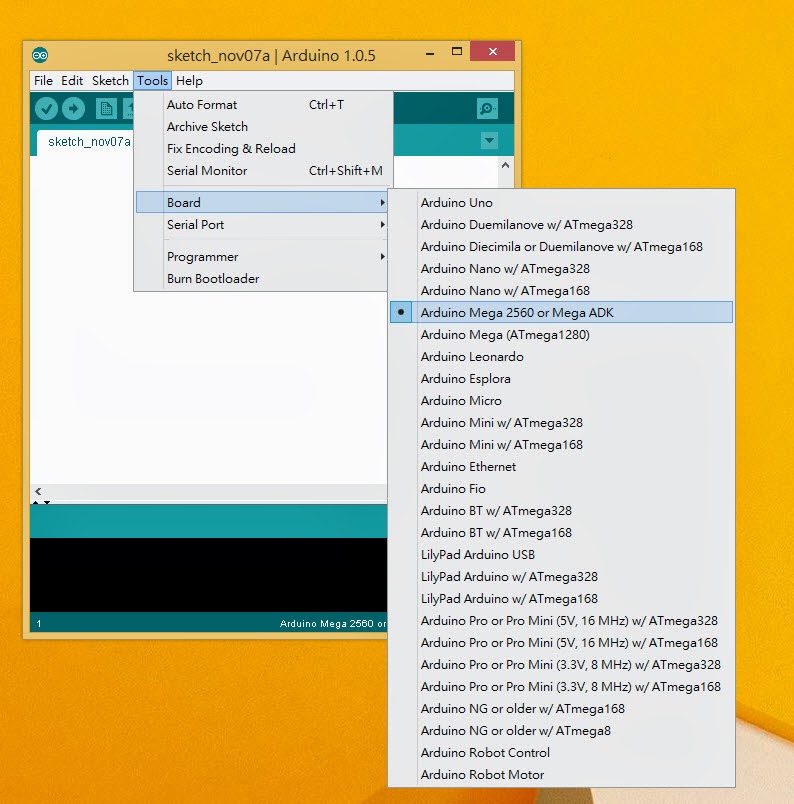The image size is (794, 804).
Task: Click the Arduino infinity logo icon
Action: tap(40, 55)
